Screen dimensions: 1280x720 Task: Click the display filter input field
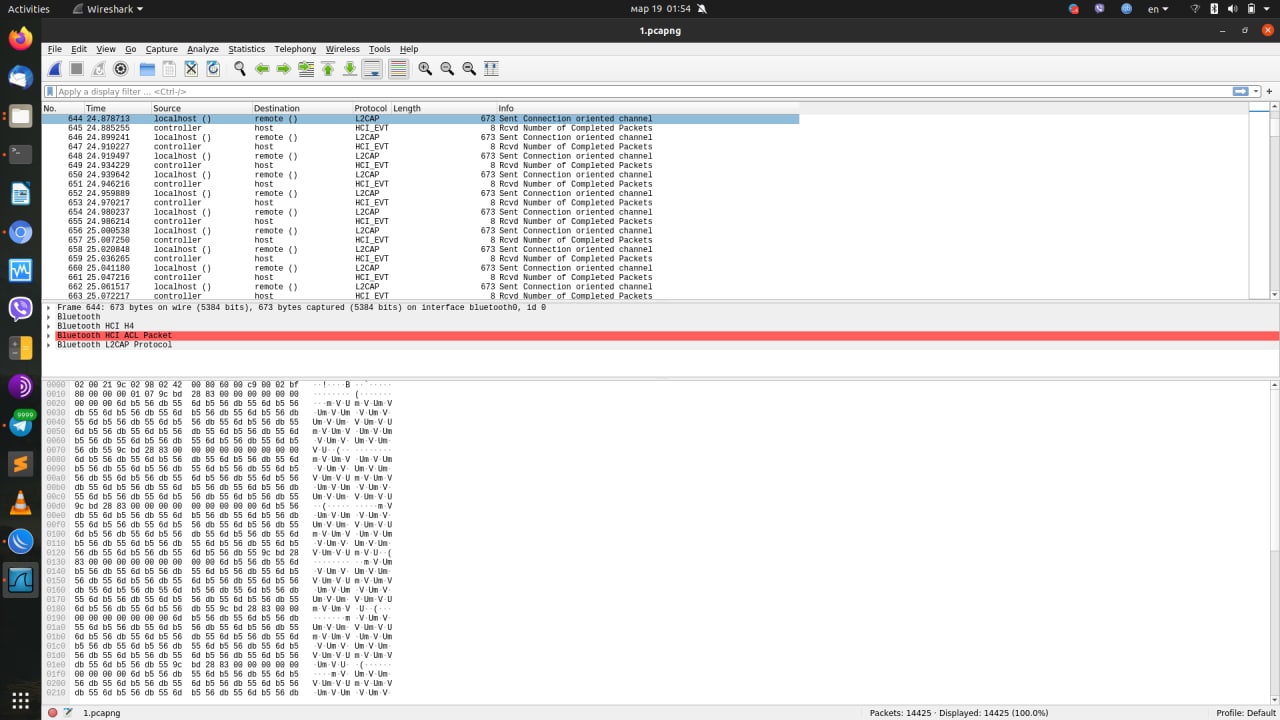point(640,92)
